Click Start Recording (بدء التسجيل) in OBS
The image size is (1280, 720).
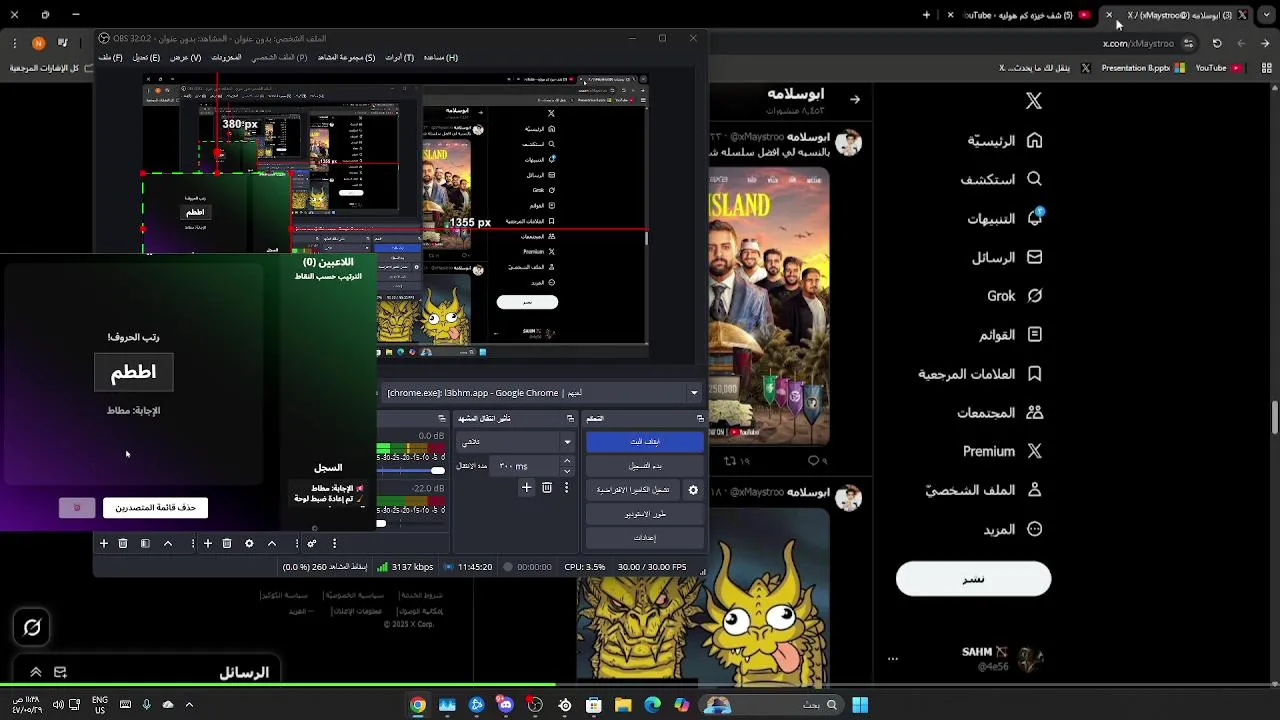tap(645, 466)
